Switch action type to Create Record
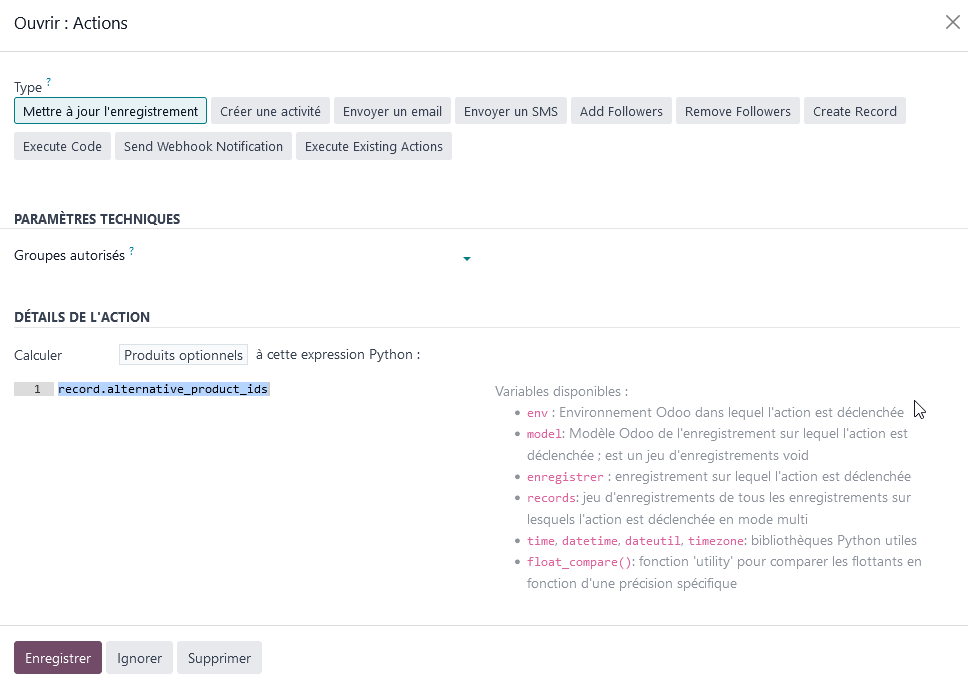Image resolution: width=968 pixels, height=683 pixels. (854, 111)
